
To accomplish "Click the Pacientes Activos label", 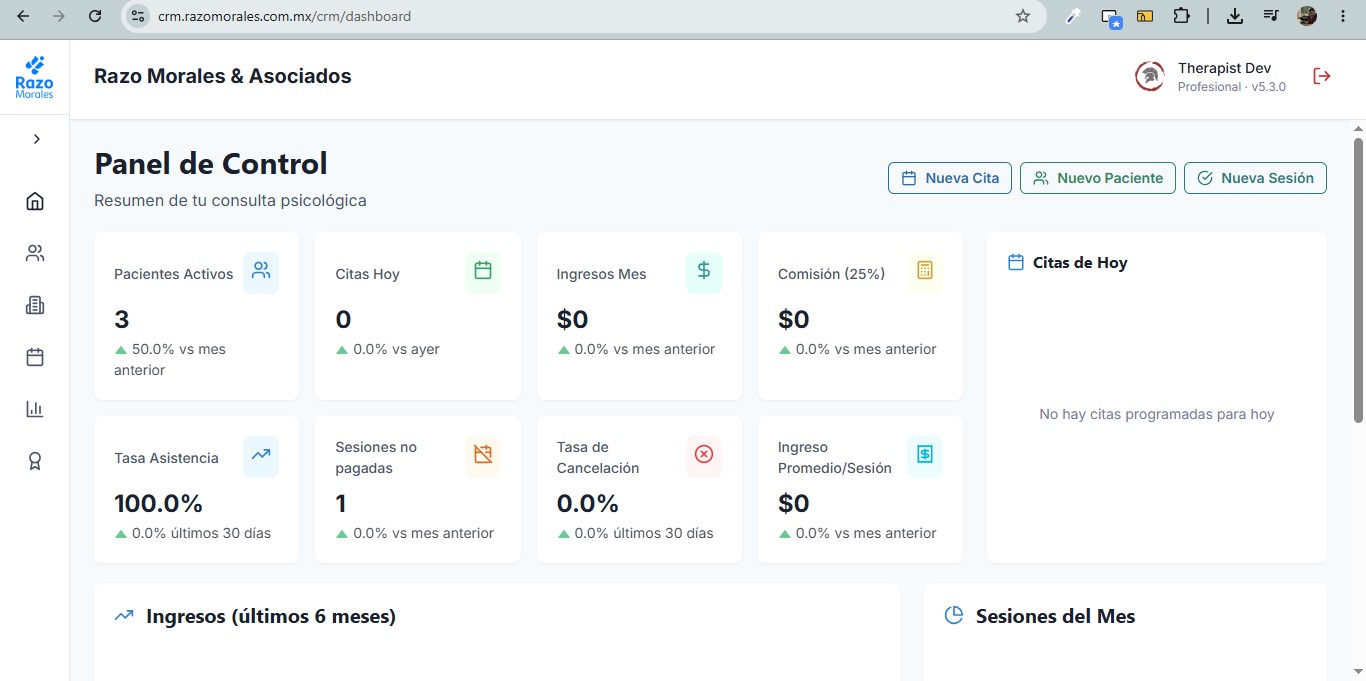I will pyautogui.click(x=174, y=274).
